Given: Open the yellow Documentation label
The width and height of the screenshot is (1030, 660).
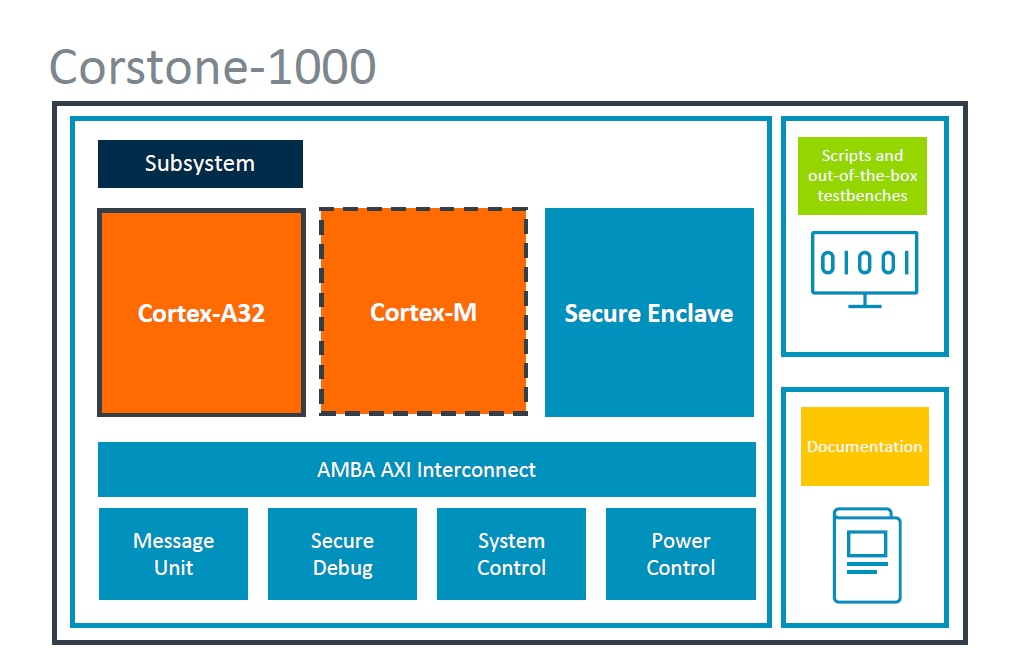Looking at the screenshot, I should point(864,447).
